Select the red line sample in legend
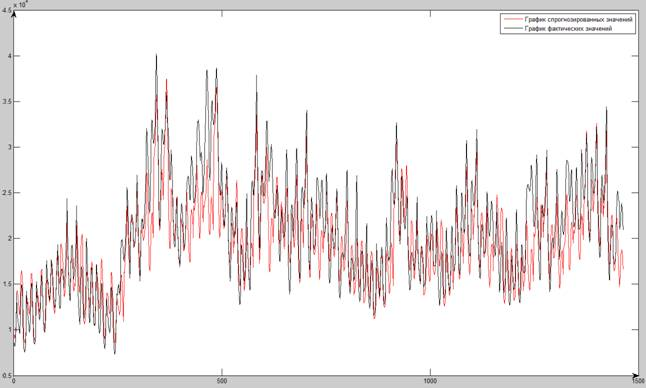Screen dimensions: 646x388 [x=512, y=19]
